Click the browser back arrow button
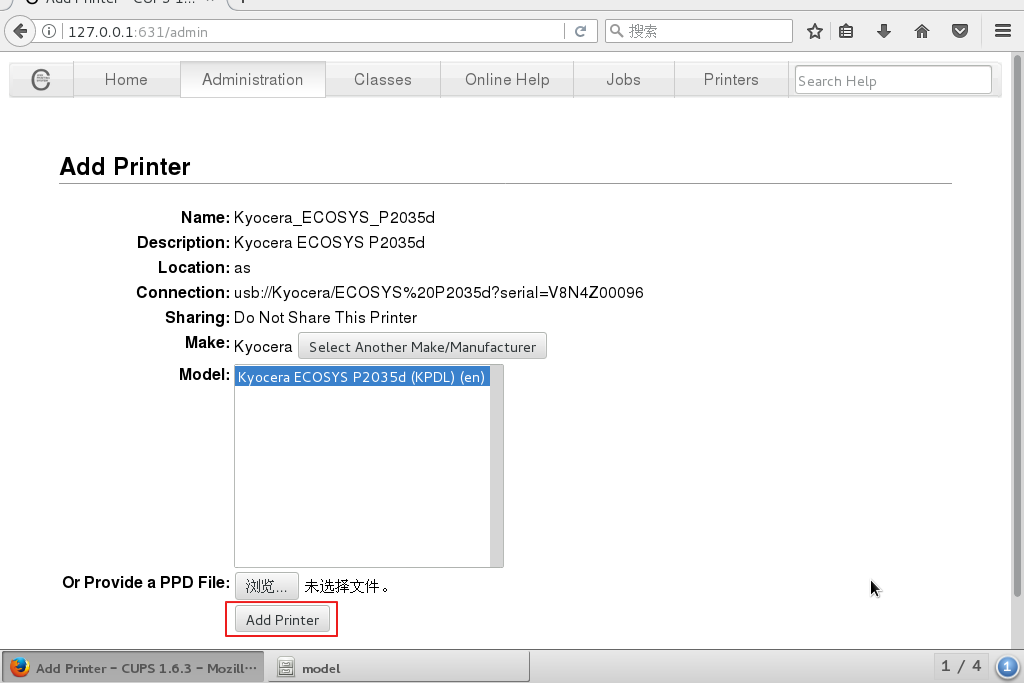This screenshot has height=683, width=1024. 20,31
